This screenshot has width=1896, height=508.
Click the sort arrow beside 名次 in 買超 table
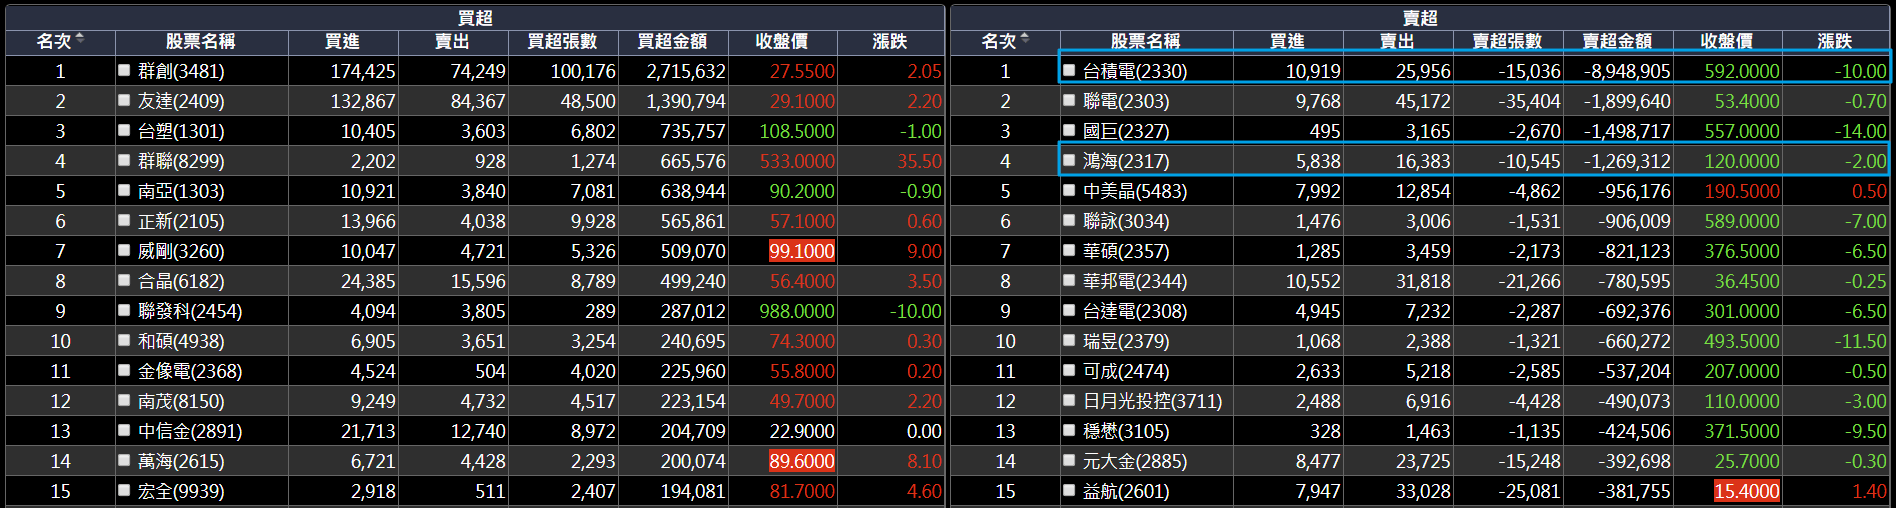tap(80, 39)
